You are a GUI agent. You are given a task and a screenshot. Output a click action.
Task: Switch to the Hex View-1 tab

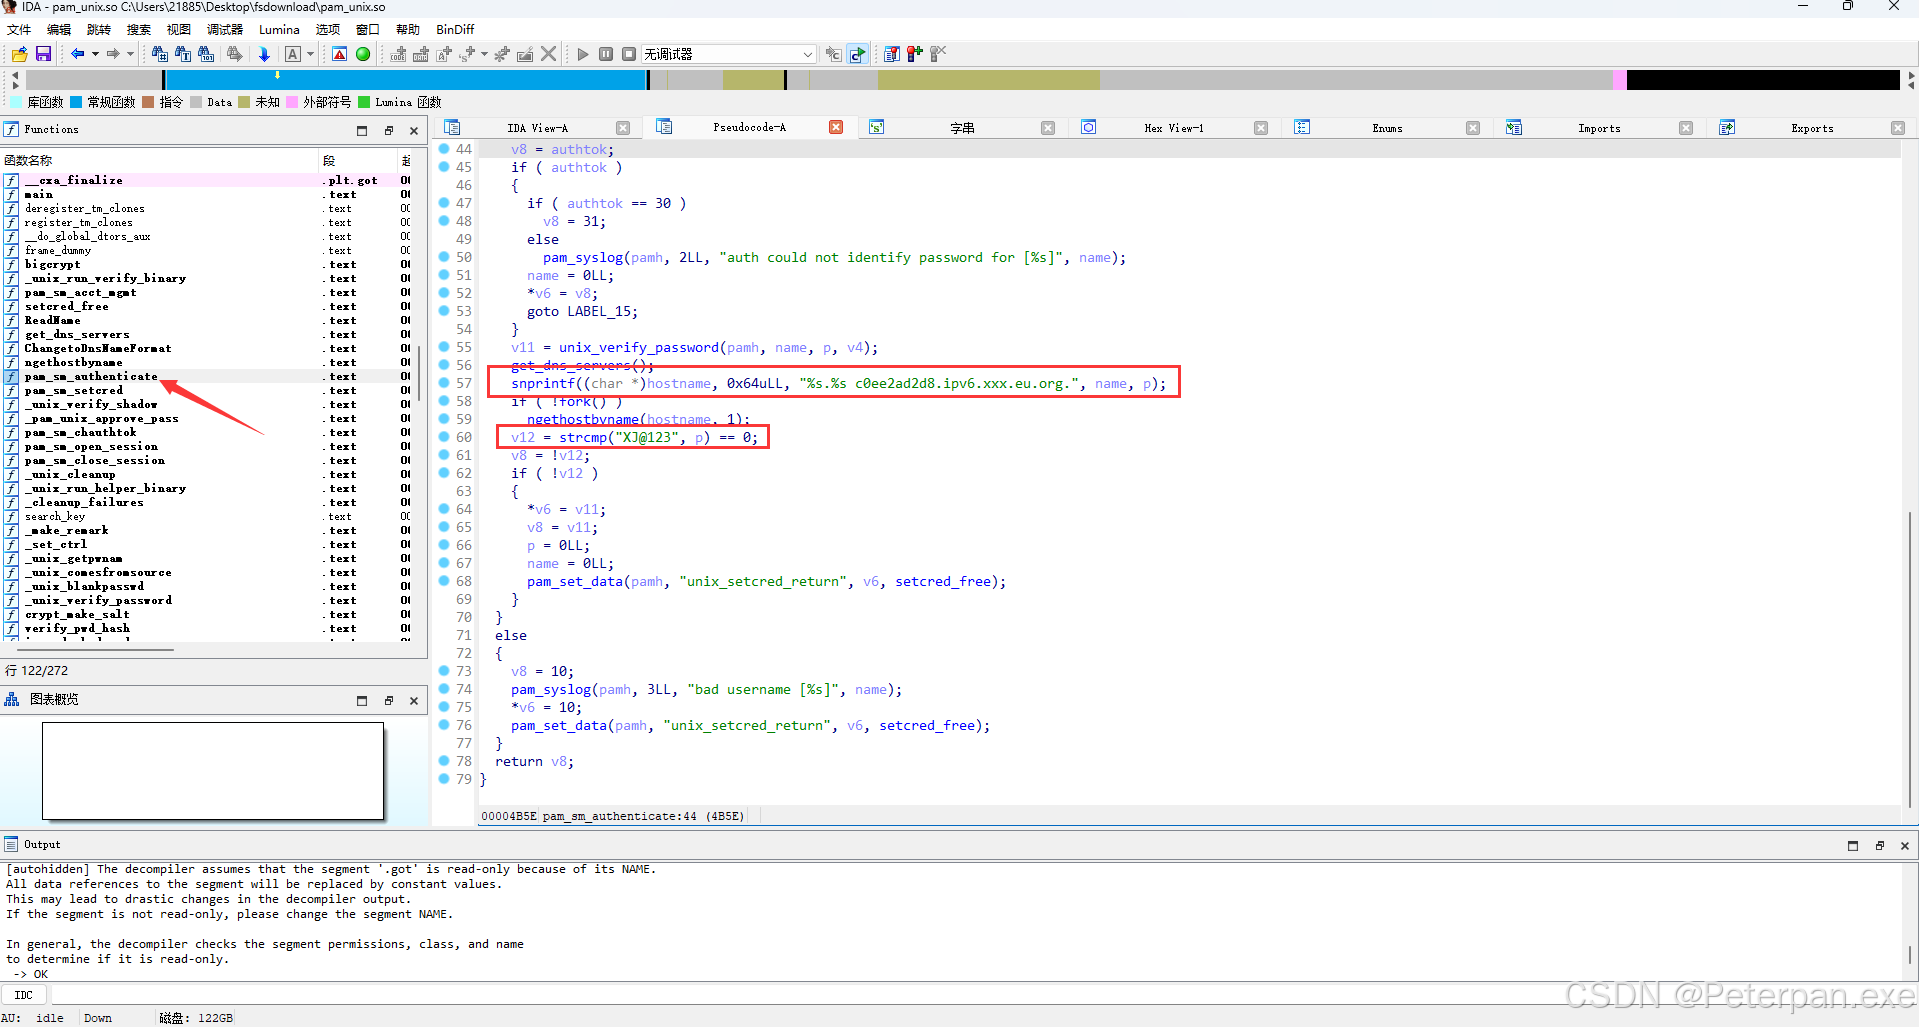(1173, 128)
